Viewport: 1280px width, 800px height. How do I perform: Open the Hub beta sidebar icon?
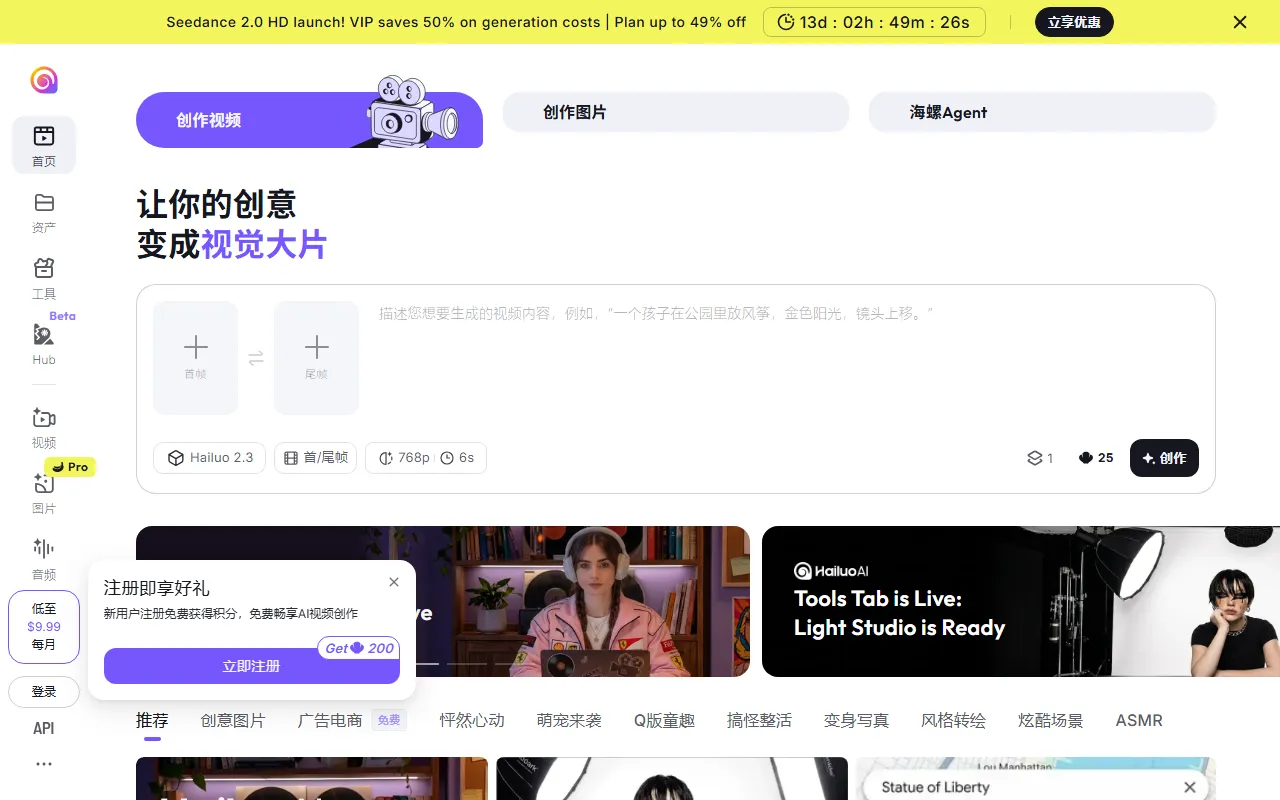coord(44,336)
